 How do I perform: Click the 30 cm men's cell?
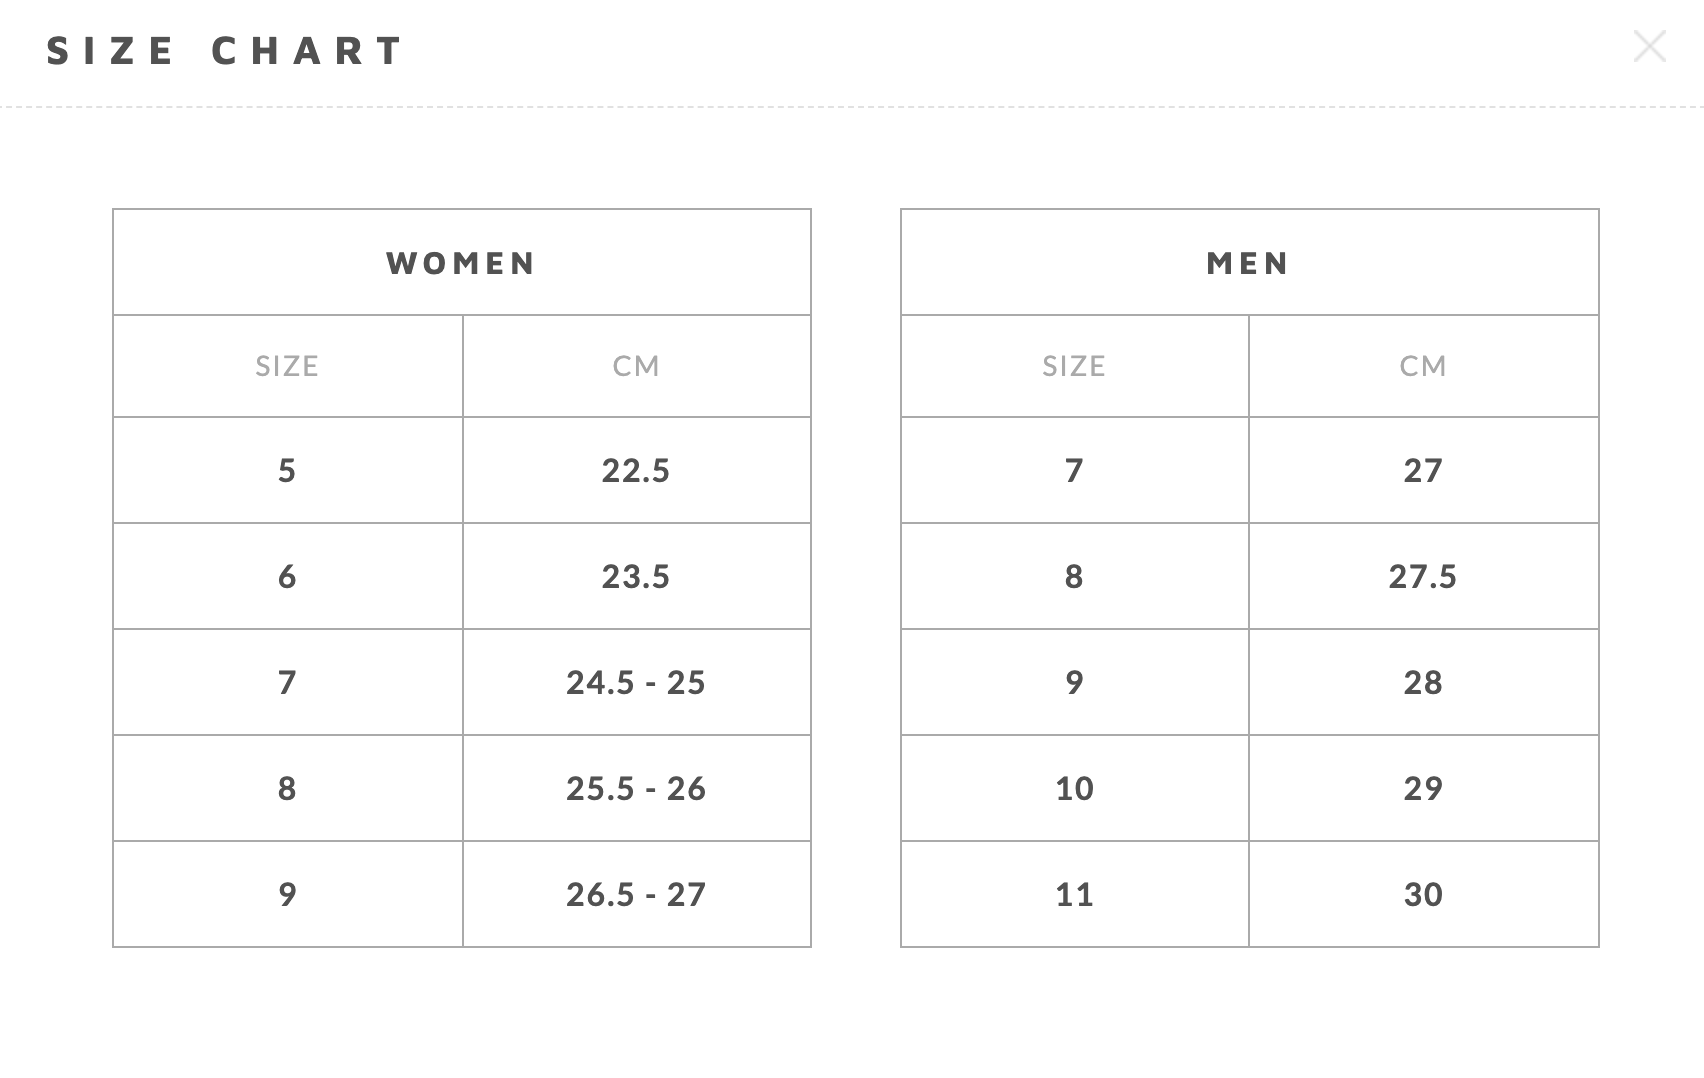(x=1424, y=894)
